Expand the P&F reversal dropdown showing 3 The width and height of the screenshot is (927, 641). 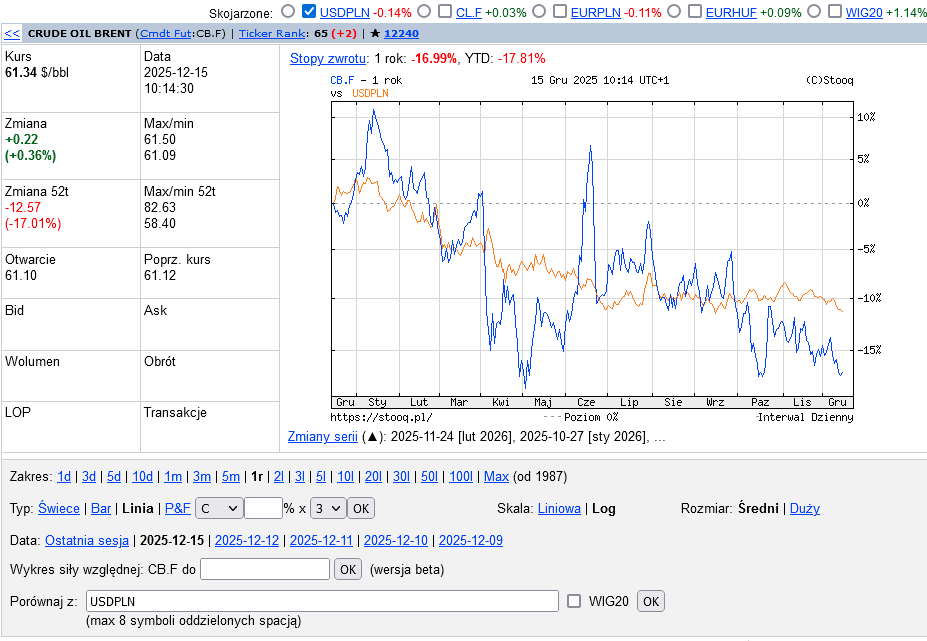tap(328, 508)
